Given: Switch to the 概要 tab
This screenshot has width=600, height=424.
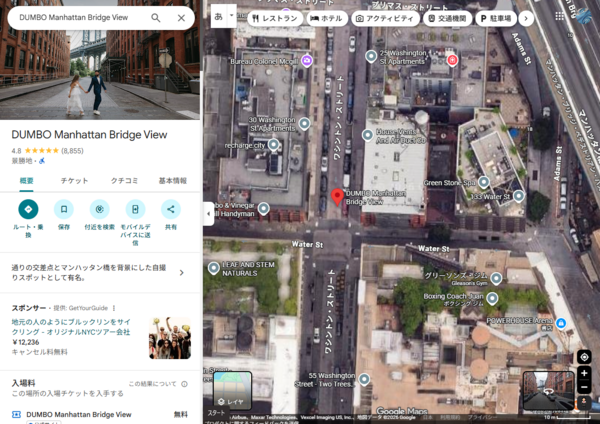Looking at the screenshot, I should [26, 181].
